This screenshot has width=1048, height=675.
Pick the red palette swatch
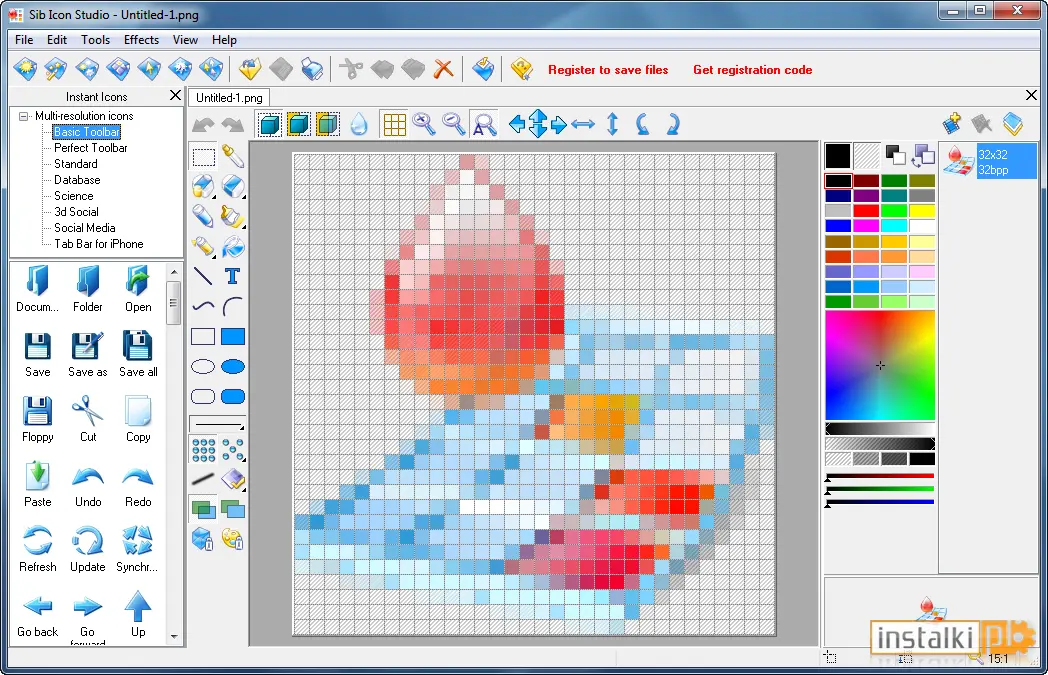click(866, 211)
